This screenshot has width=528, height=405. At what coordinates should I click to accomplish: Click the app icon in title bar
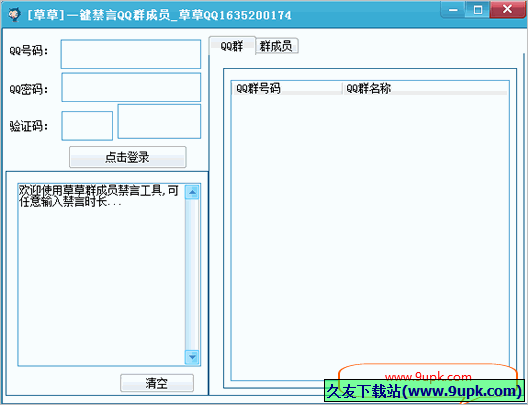(14, 15)
